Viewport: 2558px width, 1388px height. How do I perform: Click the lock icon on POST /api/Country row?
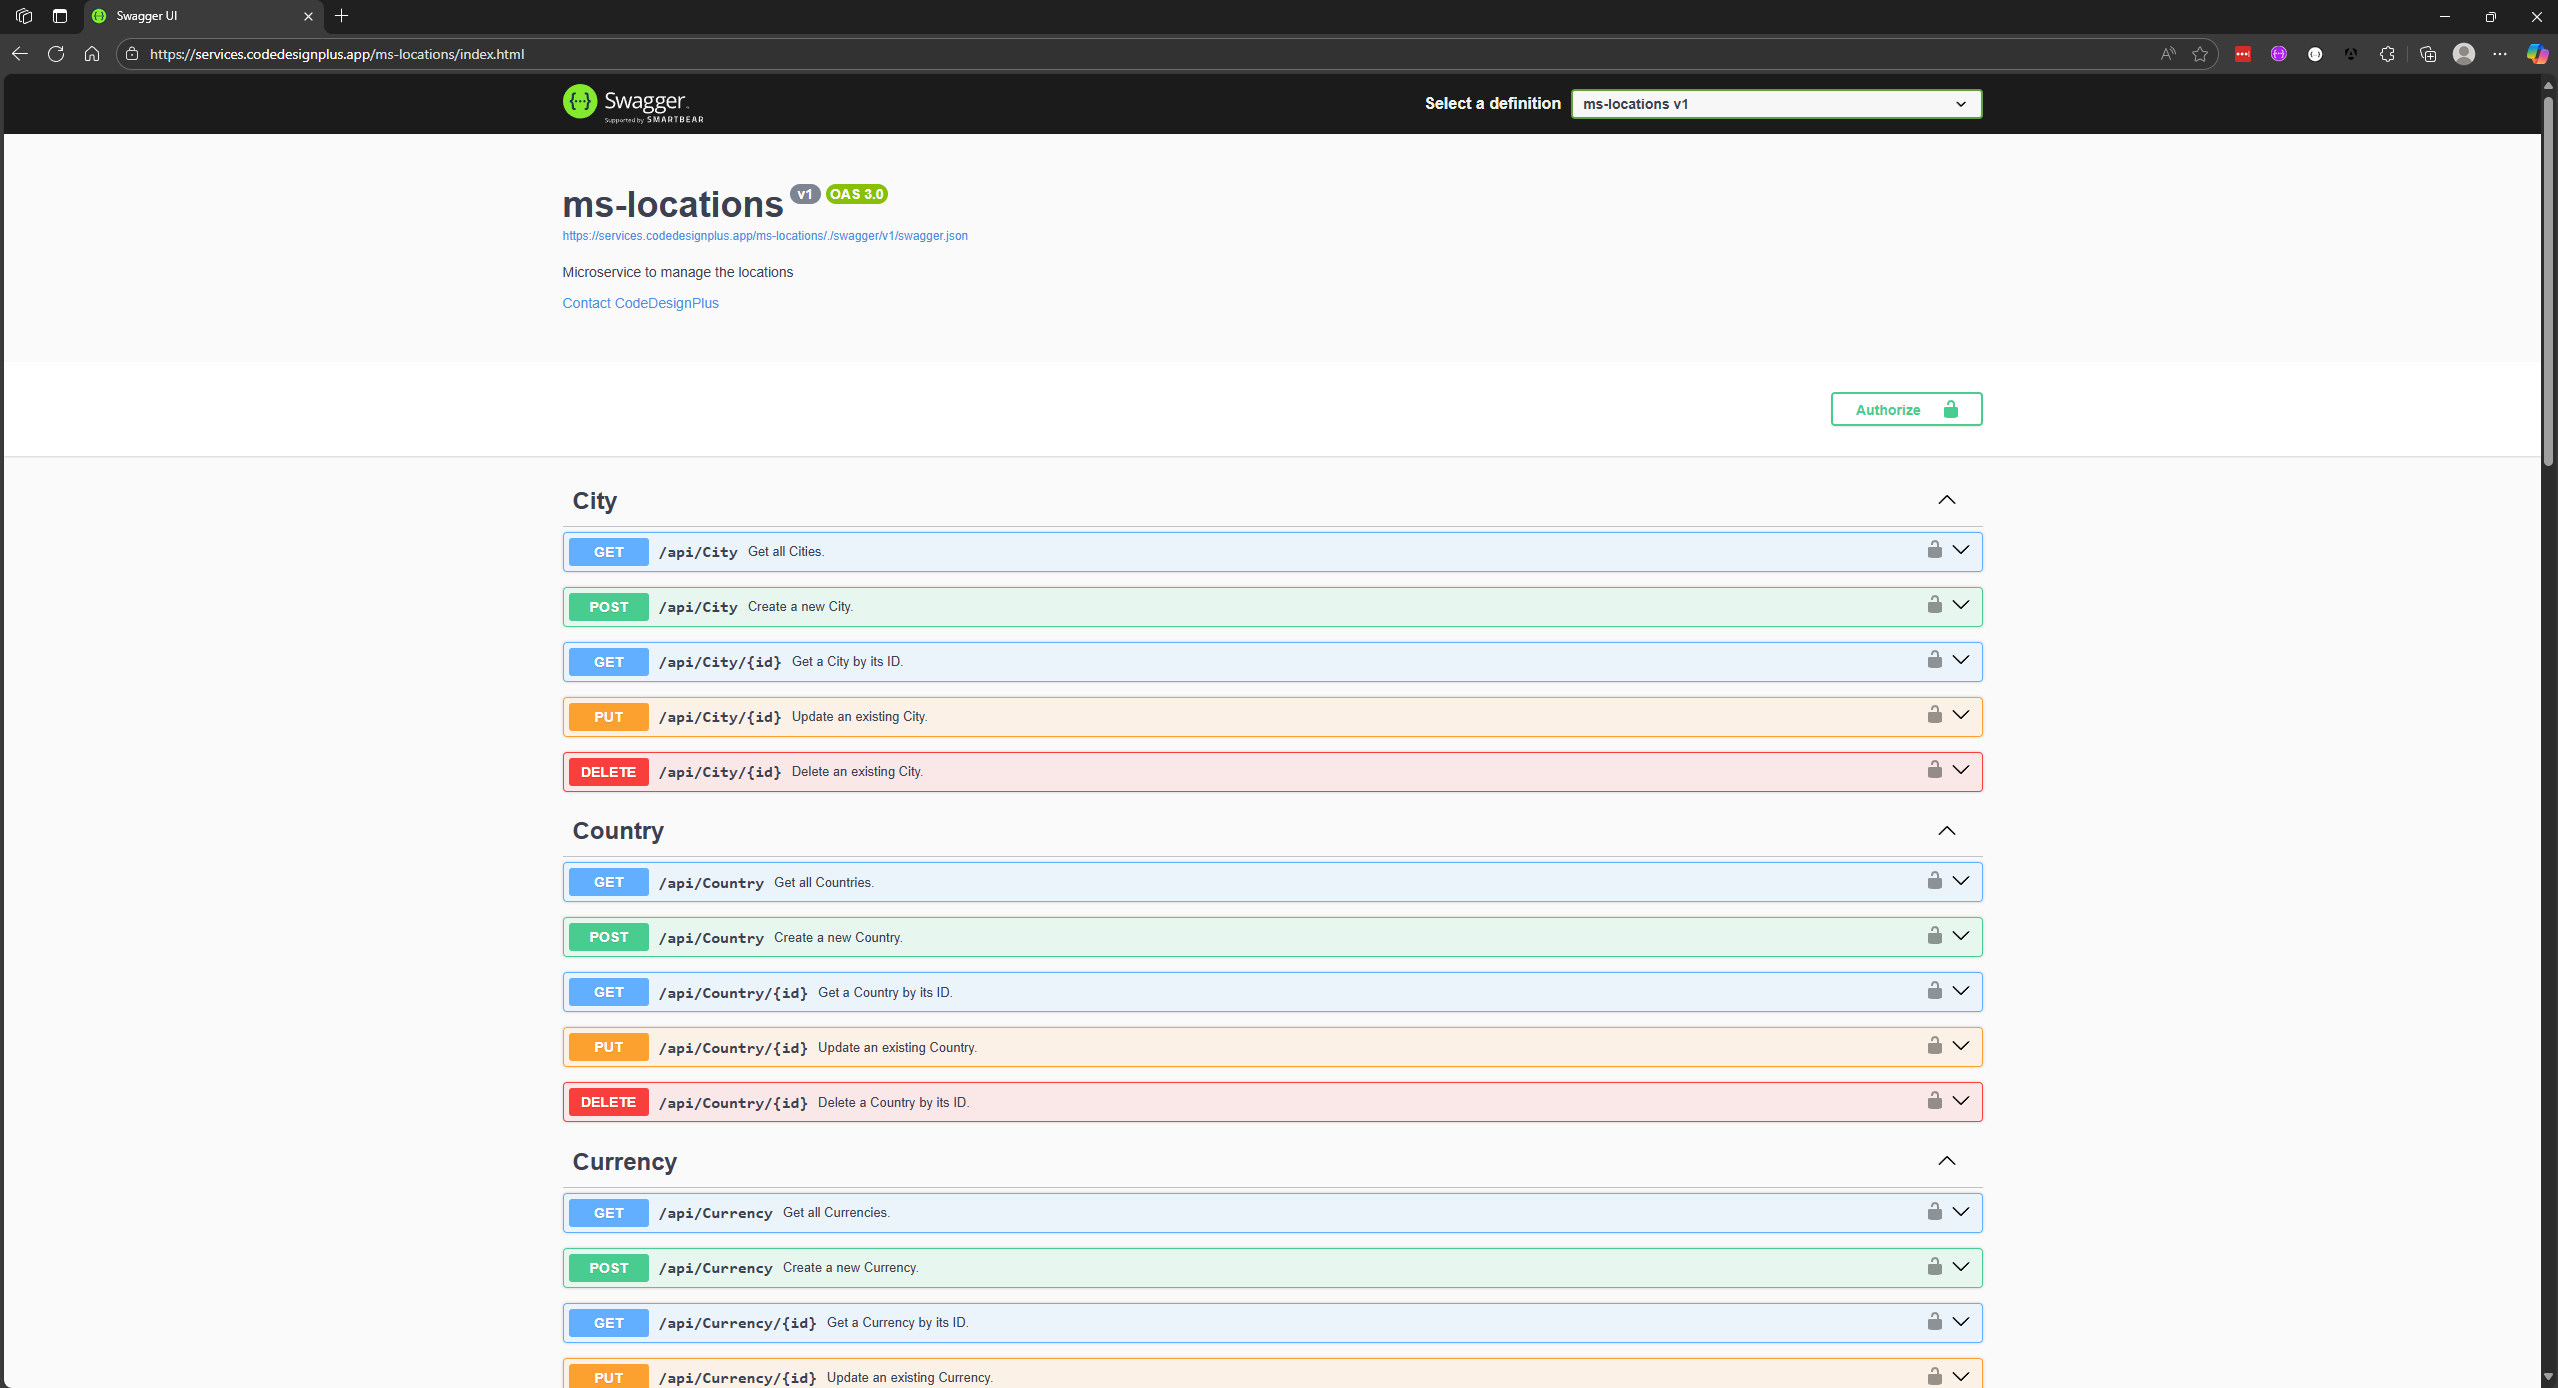coord(1934,936)
